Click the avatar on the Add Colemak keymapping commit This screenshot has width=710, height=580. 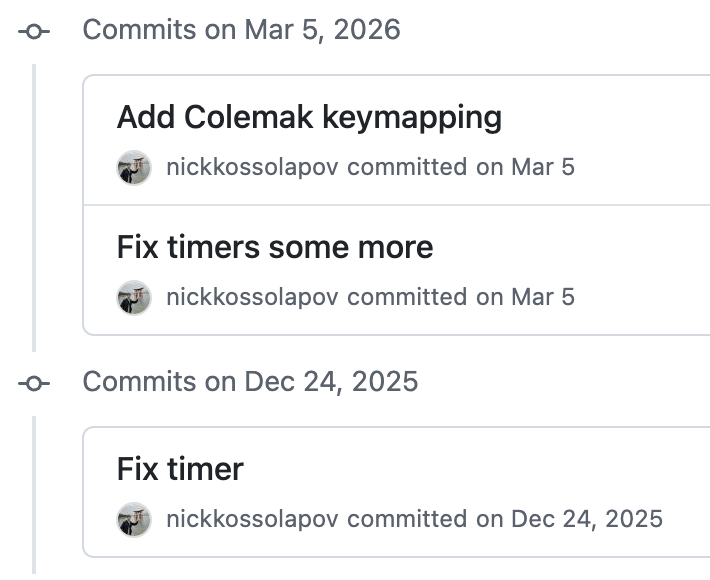(134, 168)
